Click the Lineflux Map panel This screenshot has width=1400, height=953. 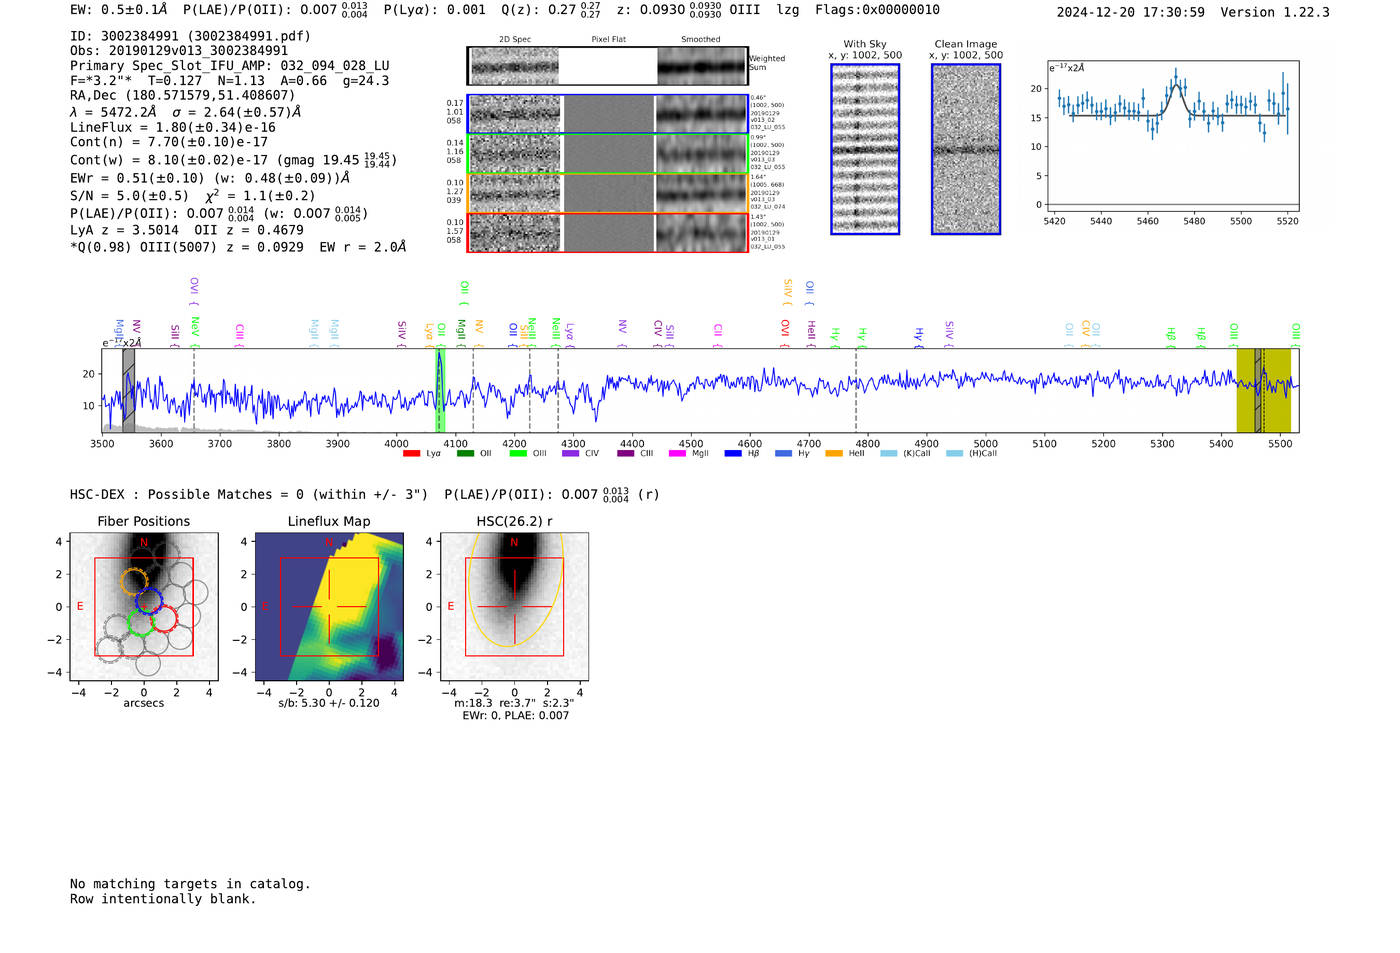coord(329,607)
